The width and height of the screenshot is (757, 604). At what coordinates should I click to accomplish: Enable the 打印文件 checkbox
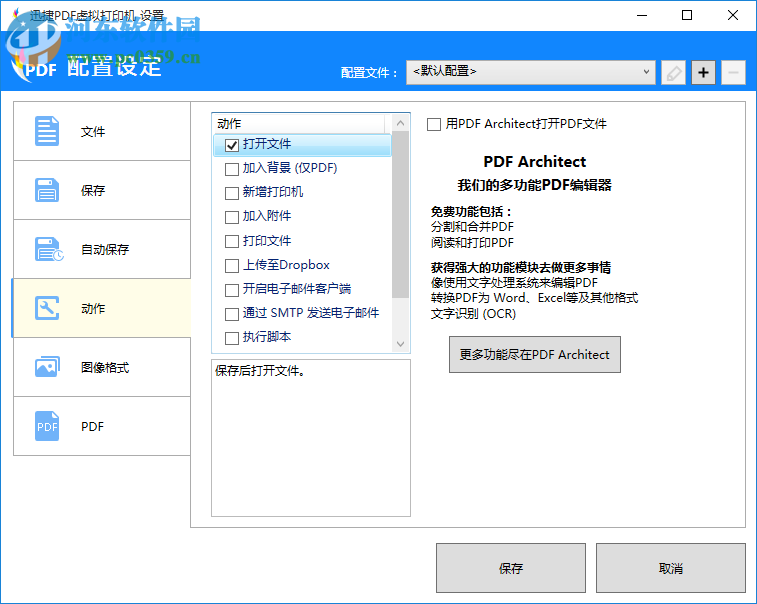point(232,241)
